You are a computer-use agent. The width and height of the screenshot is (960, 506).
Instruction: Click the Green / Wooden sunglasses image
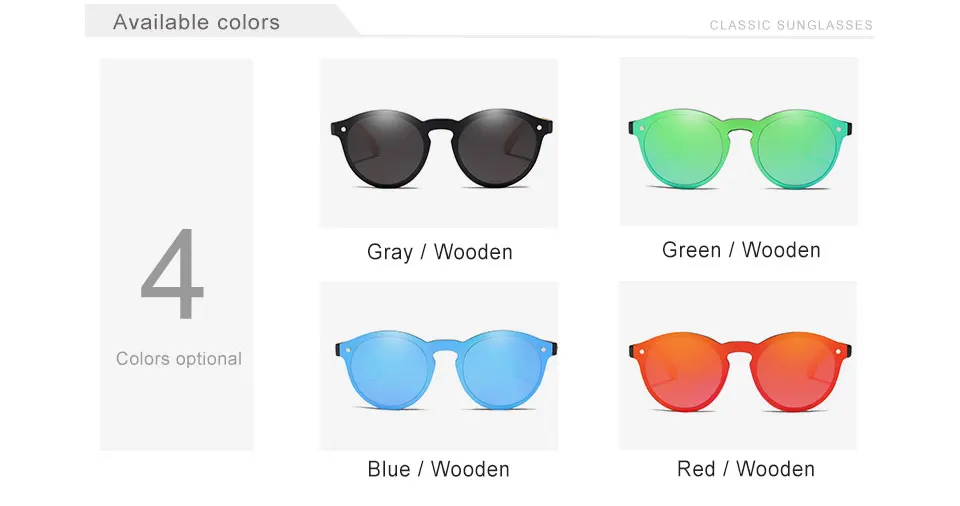pyautogui.click(x=739, y=142)
